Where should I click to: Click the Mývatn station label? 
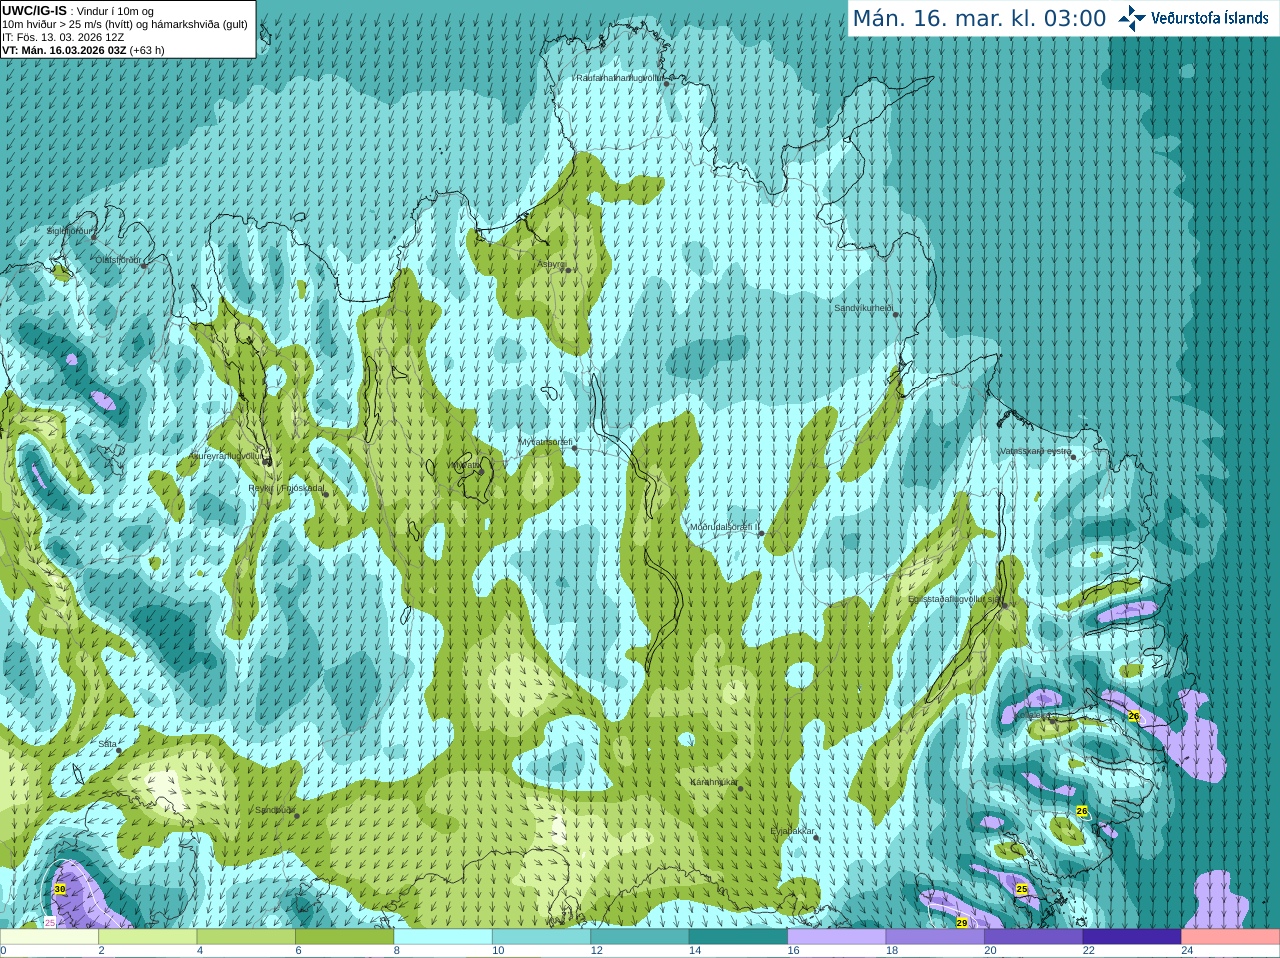point(465,465)
